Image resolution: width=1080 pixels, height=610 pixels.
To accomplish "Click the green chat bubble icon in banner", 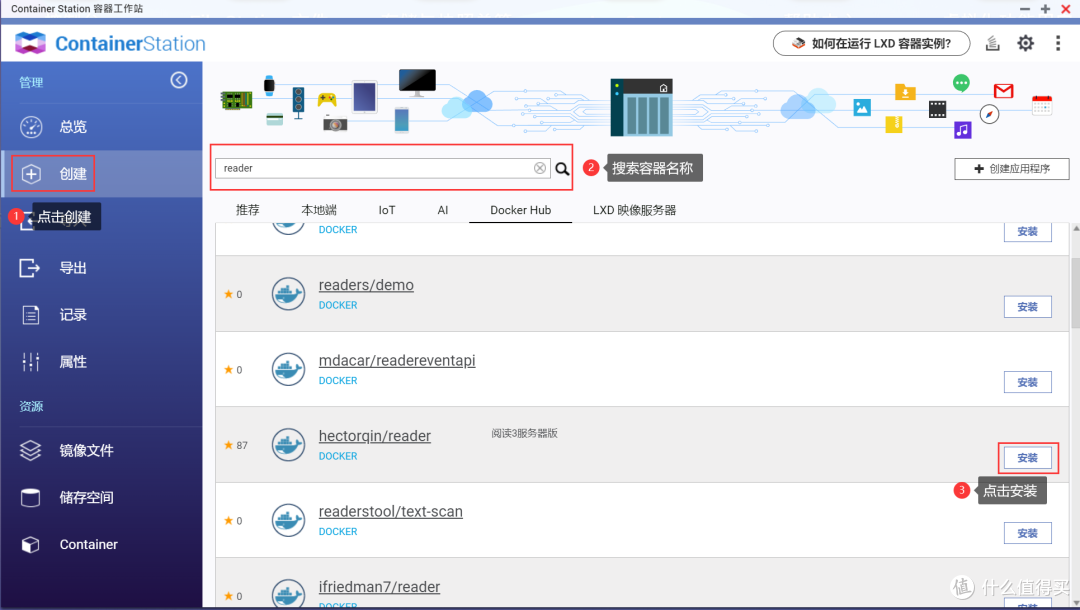I will [x=961, y=83].
